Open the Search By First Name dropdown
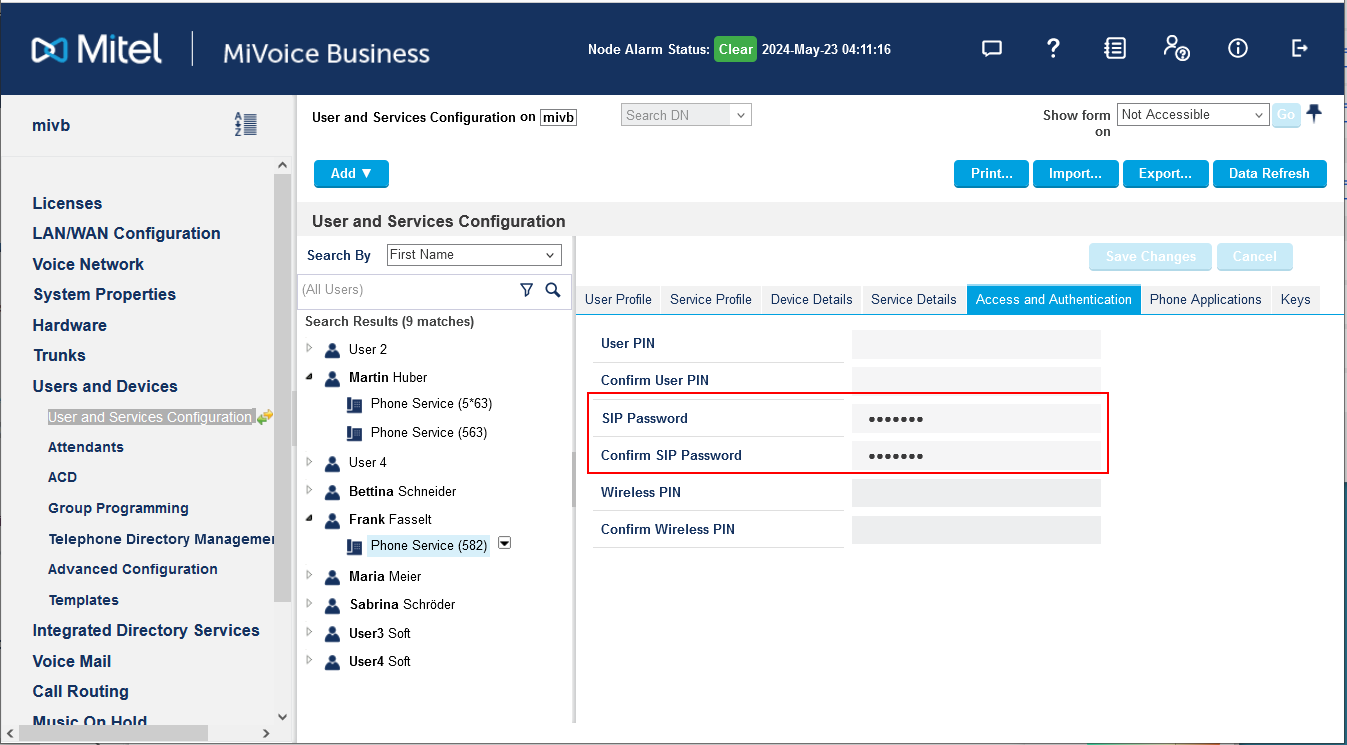The height and width of the screenshot is (745, 1347). pos(474,255)
